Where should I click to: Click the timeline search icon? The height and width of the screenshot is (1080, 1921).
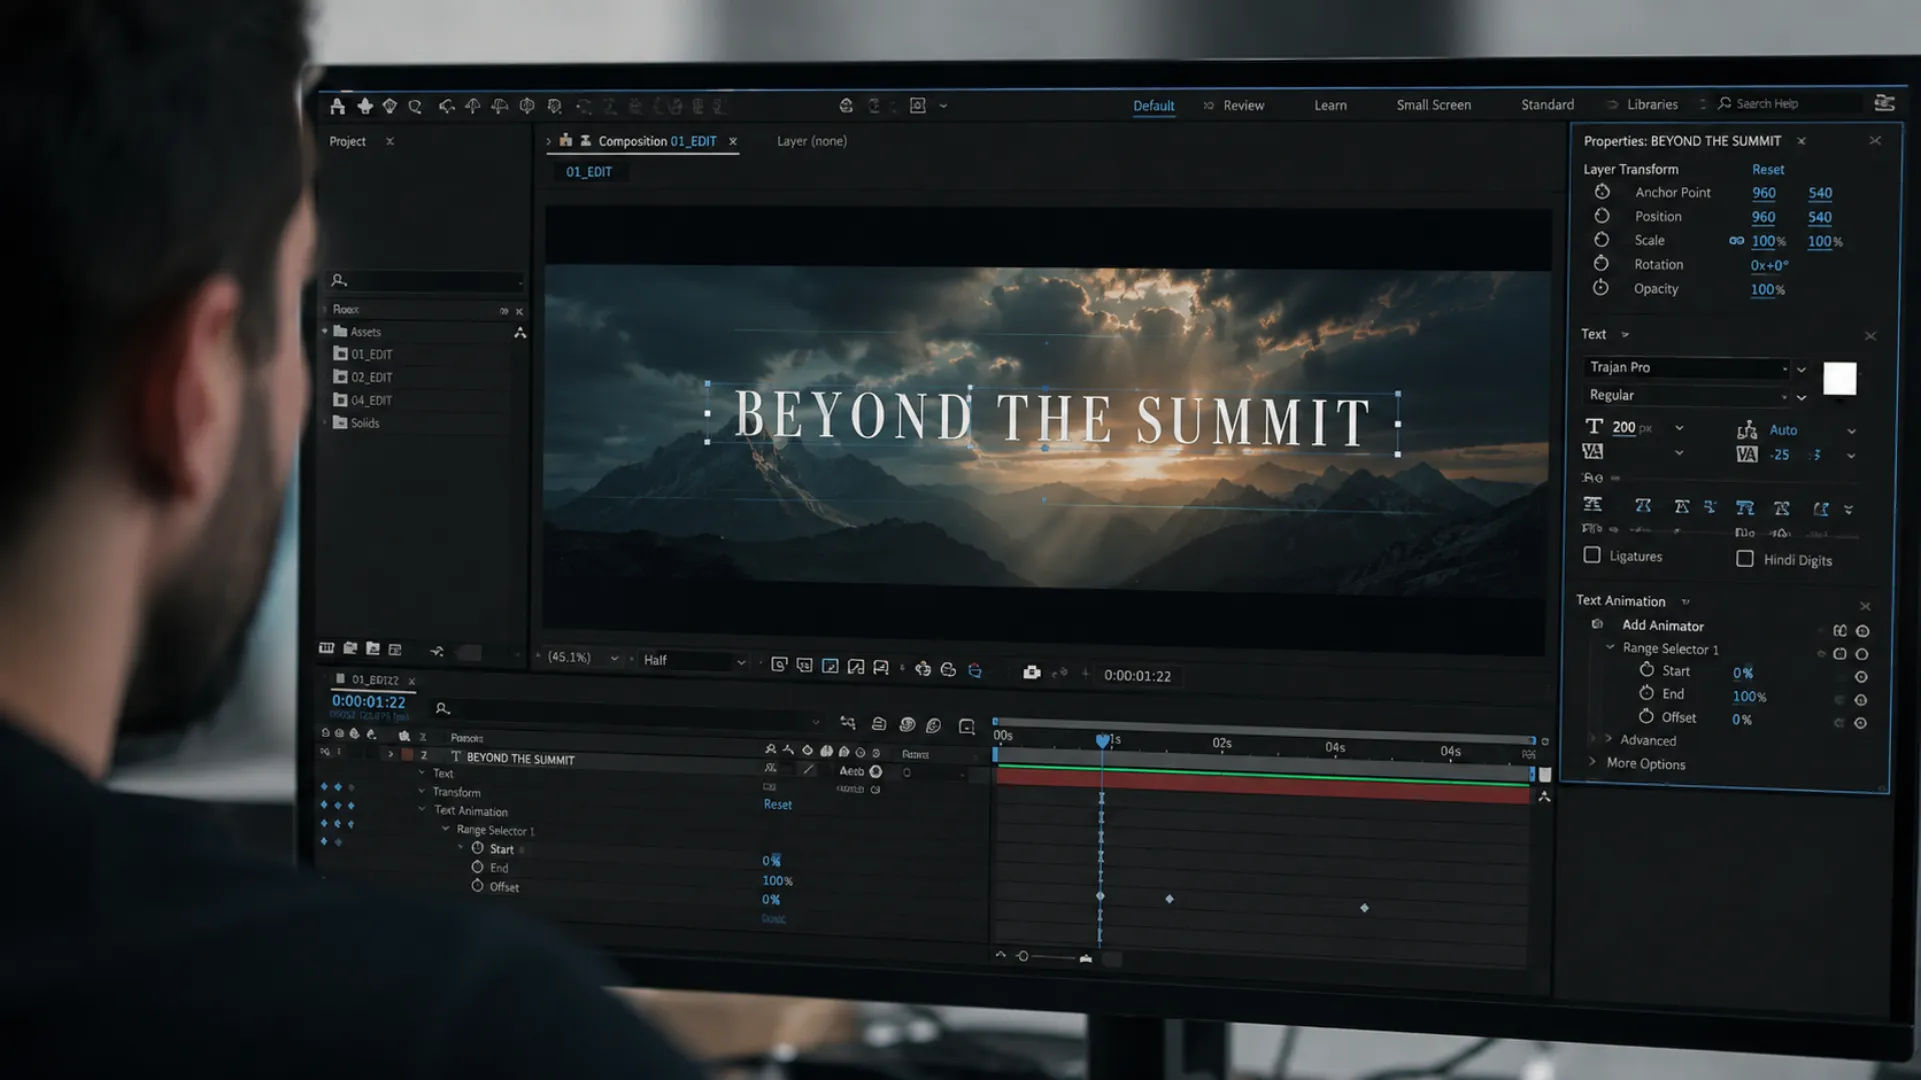point(442,708)
